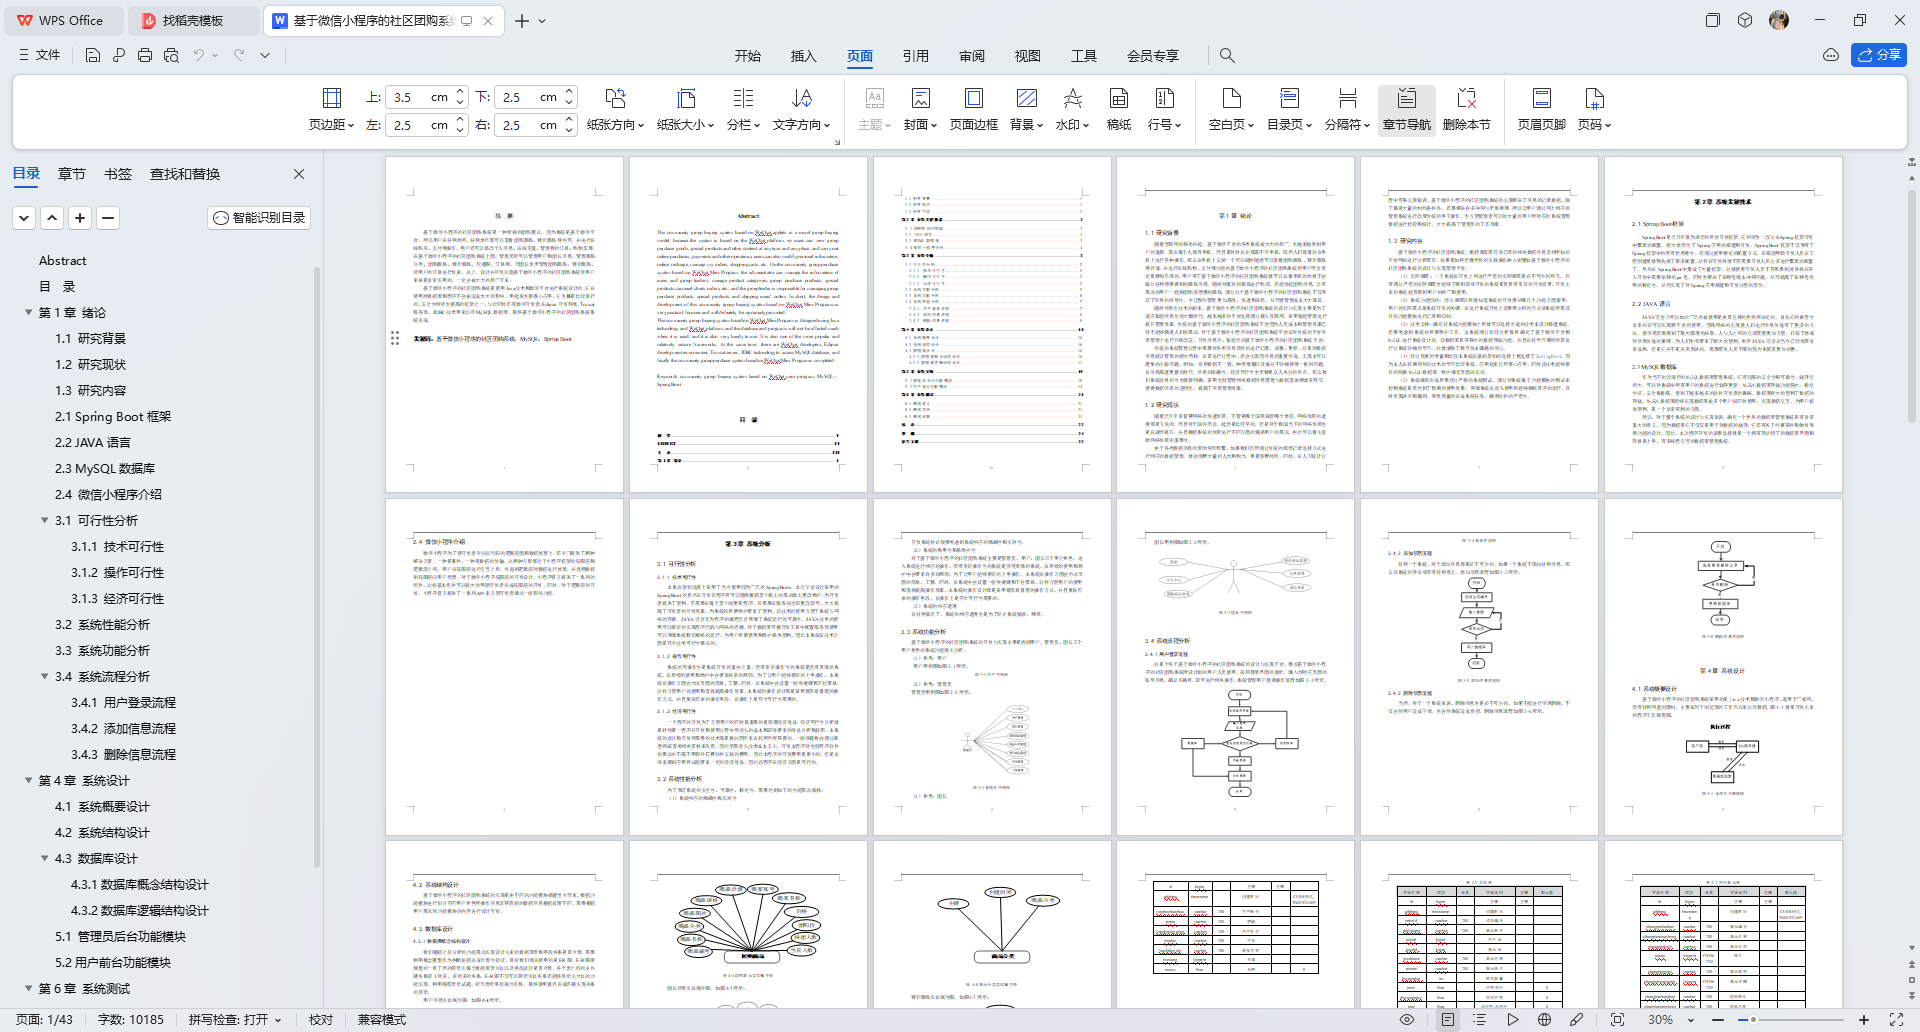The width and height of the screenshot is (1920, 1032).
Task: Open the 视图 ribbon tab
Action: click(1028, 56)
